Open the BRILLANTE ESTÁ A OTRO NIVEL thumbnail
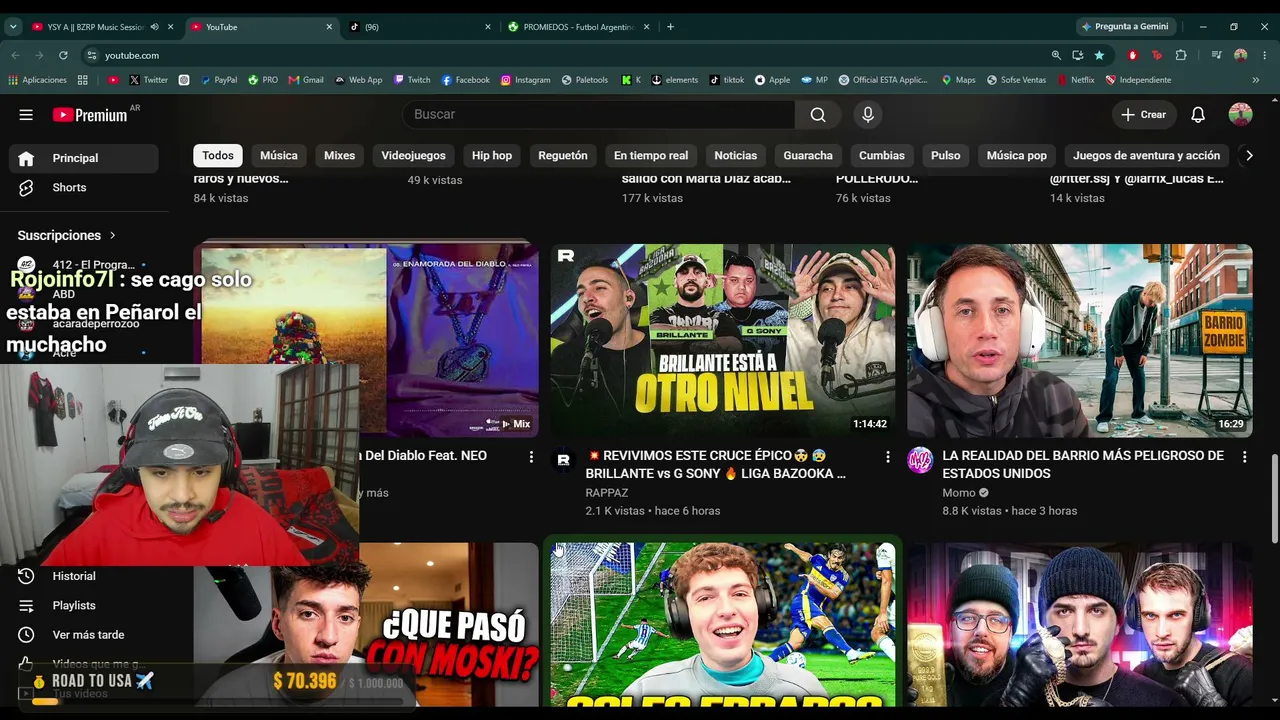 723,341
